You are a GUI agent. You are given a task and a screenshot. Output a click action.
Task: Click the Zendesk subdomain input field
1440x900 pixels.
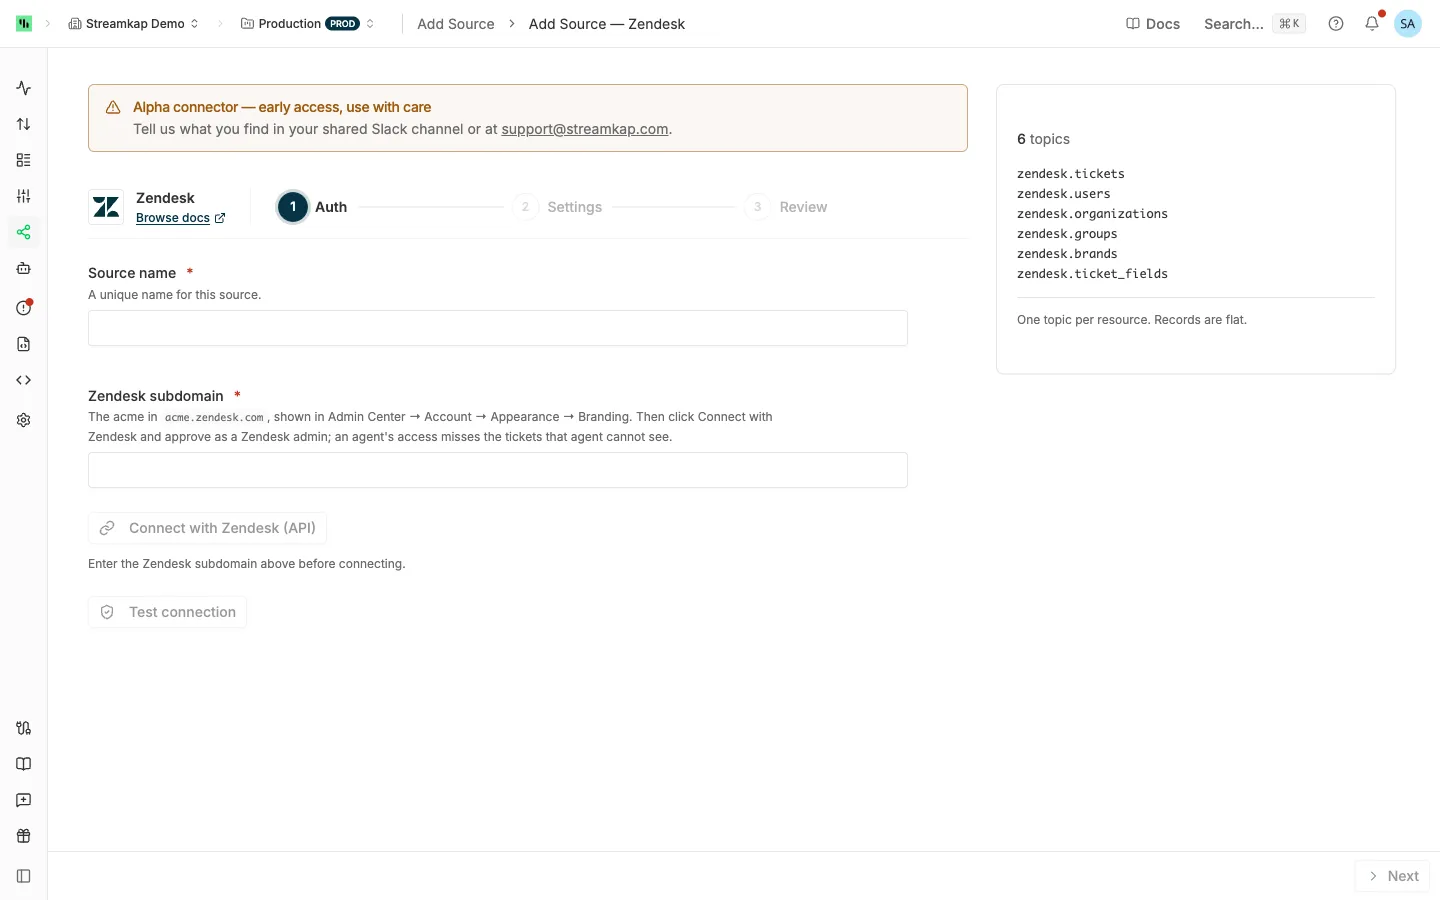coord(498,470)
